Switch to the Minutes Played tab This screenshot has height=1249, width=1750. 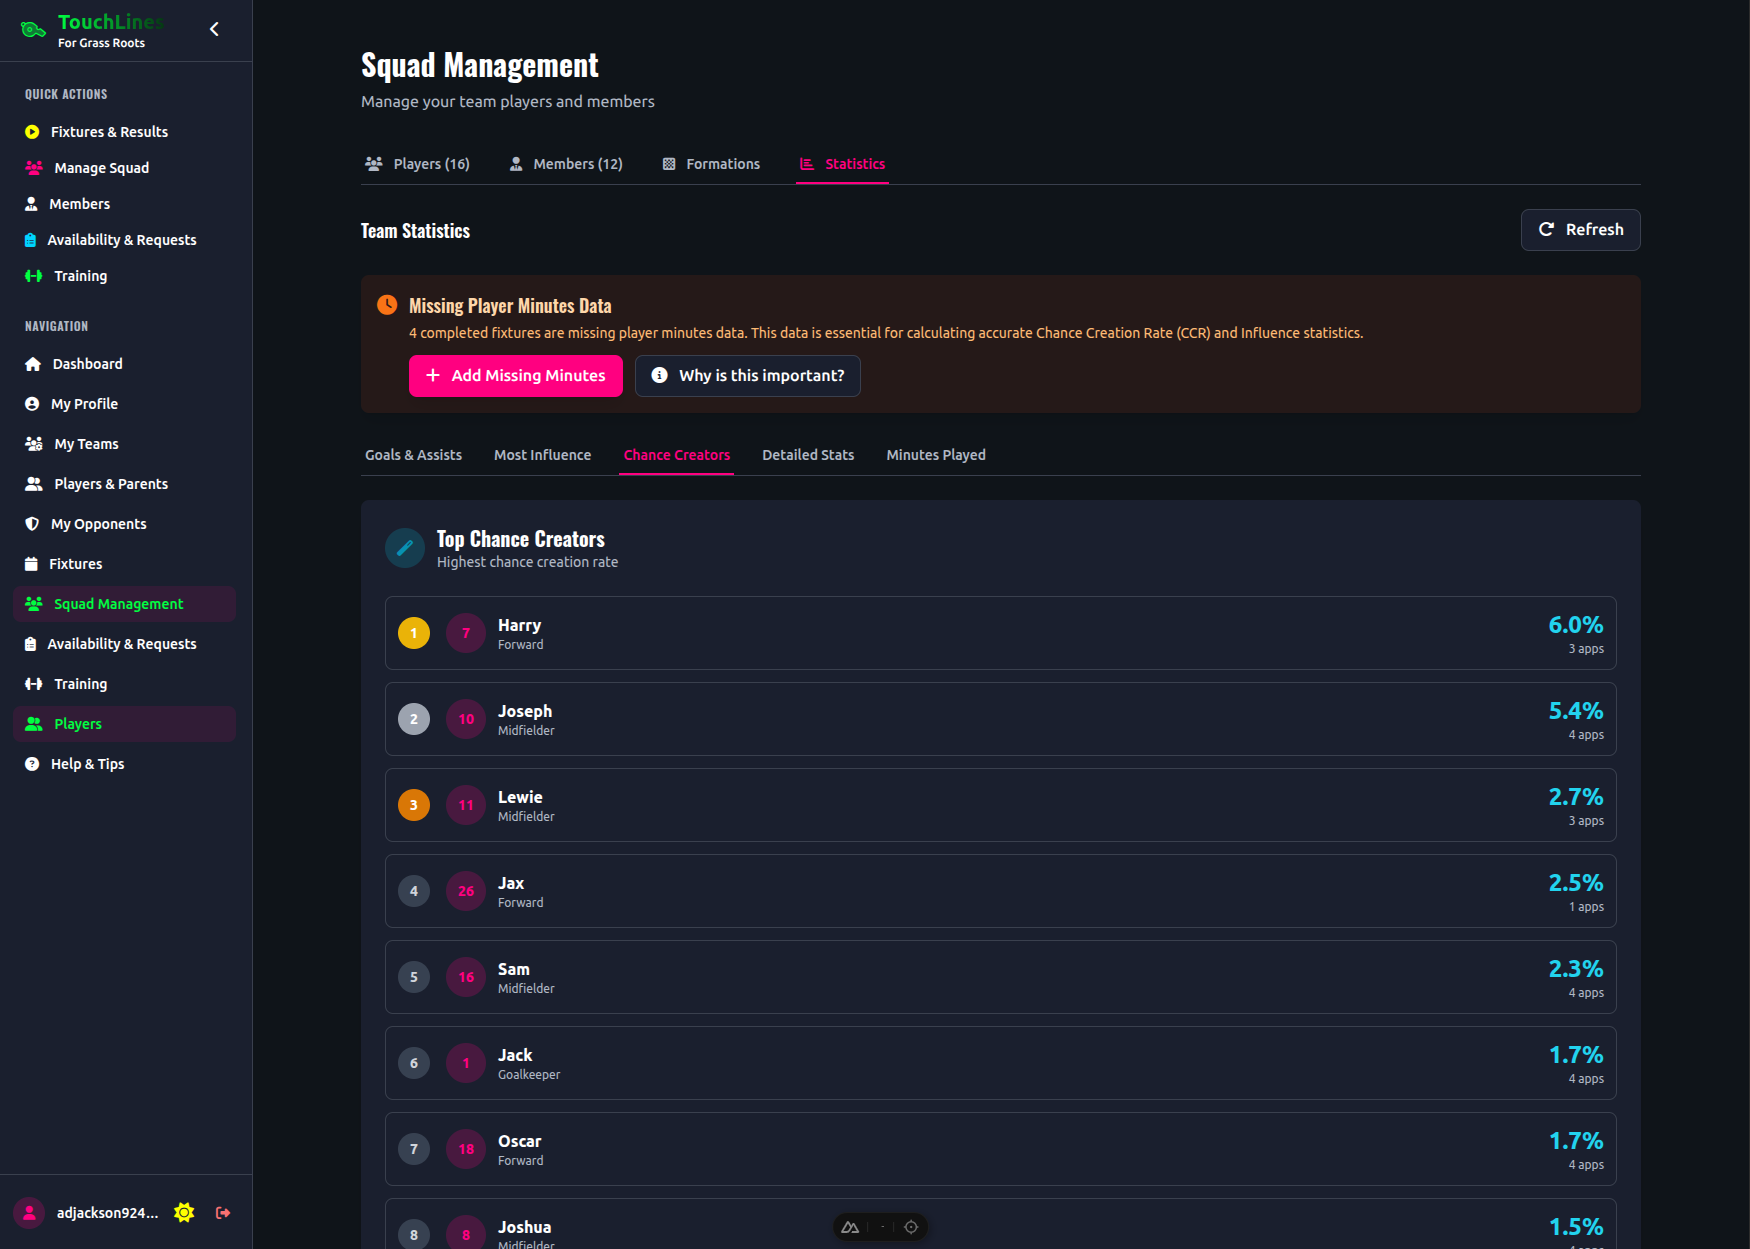(x=935, y=455)
